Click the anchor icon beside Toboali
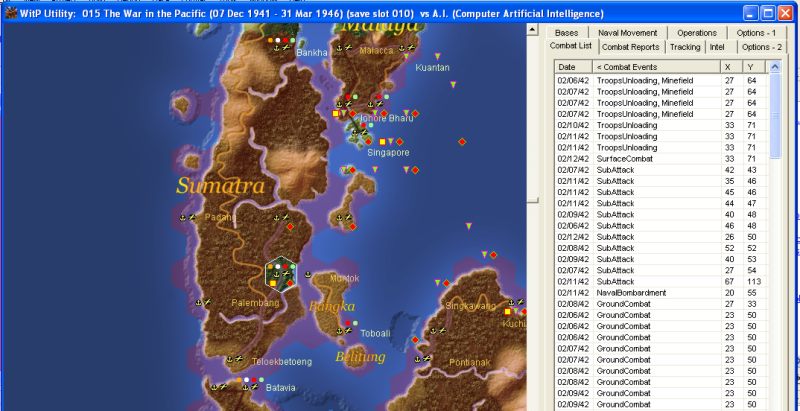 [x=339, y=331]
